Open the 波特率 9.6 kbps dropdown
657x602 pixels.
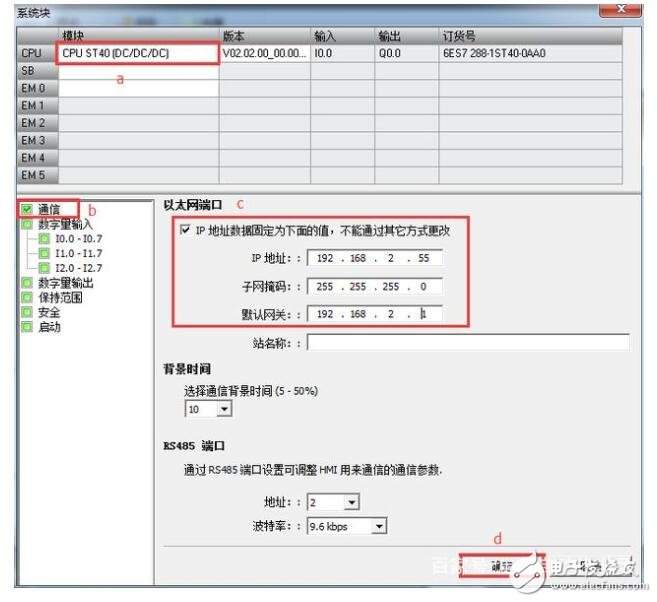(379, 526)
